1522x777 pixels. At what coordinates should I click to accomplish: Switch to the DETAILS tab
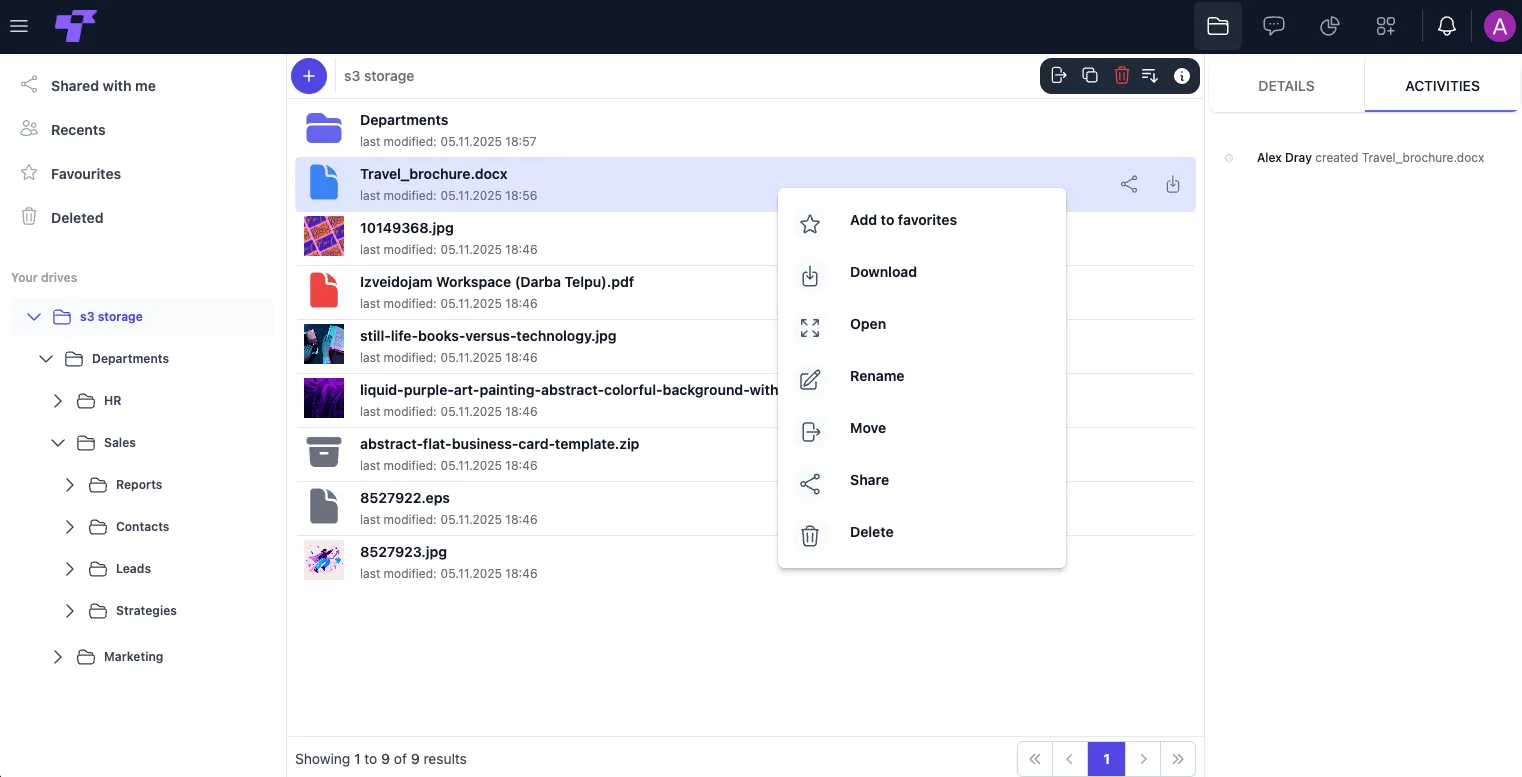1286,86
